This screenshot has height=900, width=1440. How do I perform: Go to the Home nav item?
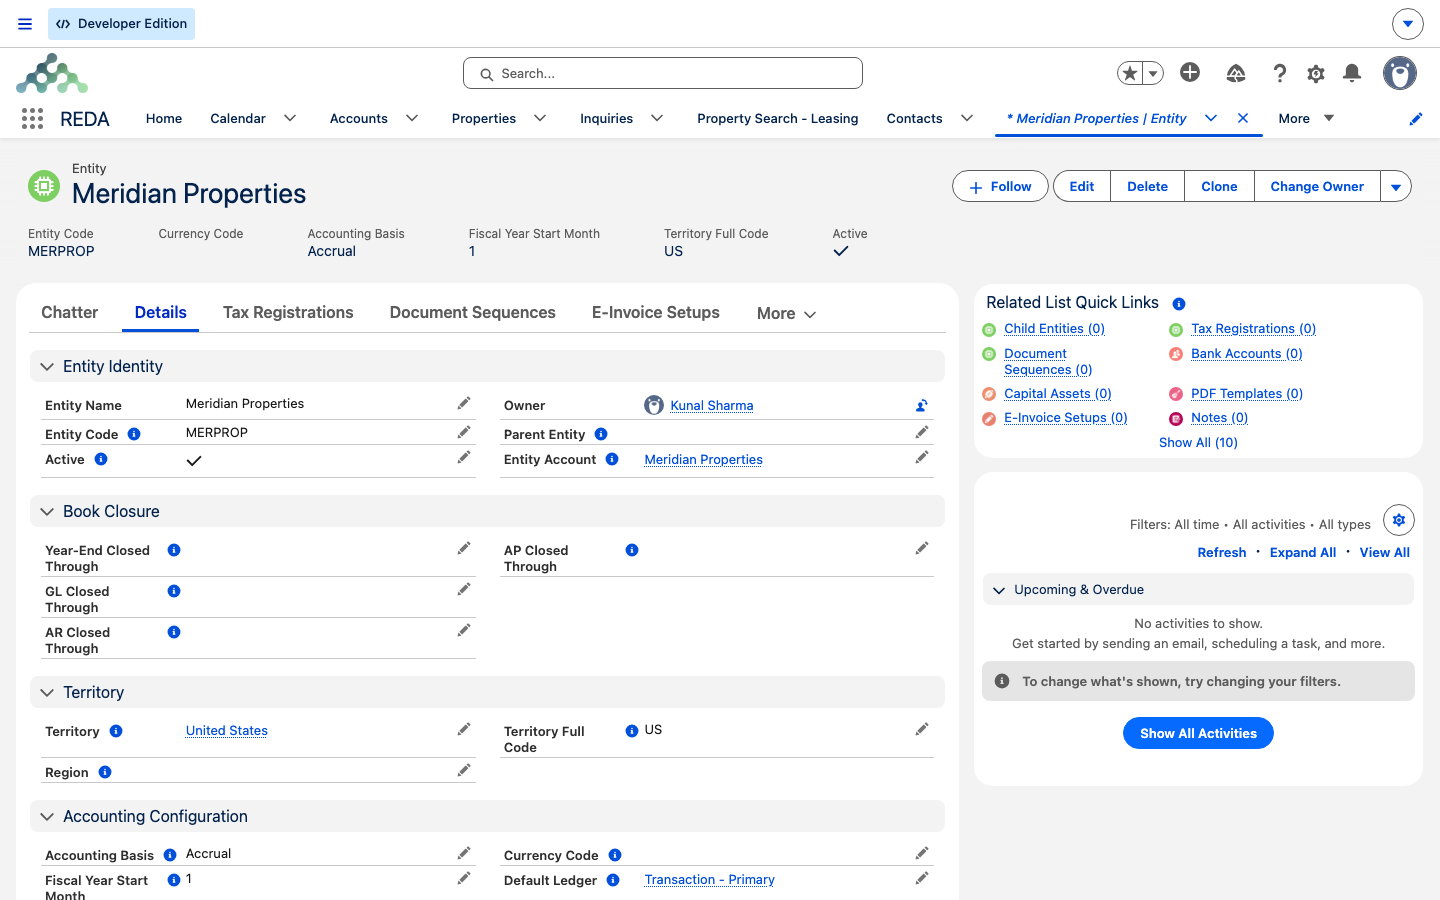click(x=164, y=118)
